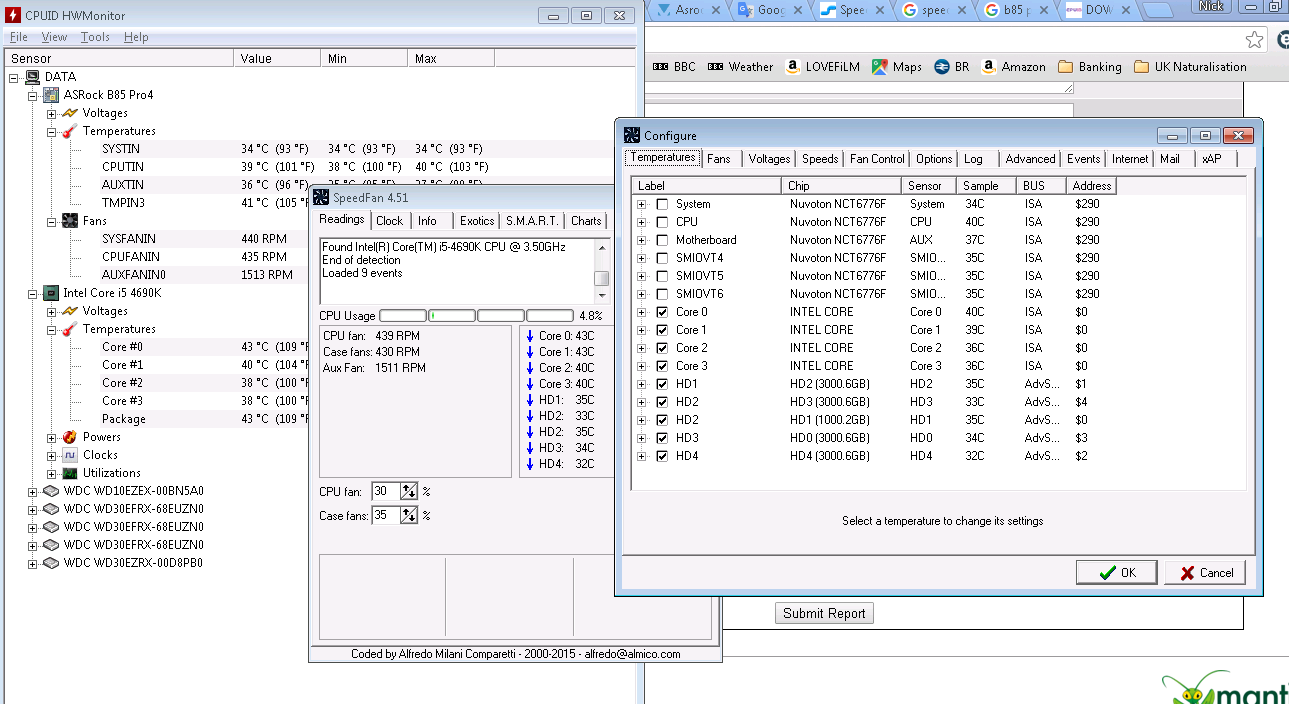
Task: Expand Voltages under ASRock B85 Pro4
Action: [50, 113]
